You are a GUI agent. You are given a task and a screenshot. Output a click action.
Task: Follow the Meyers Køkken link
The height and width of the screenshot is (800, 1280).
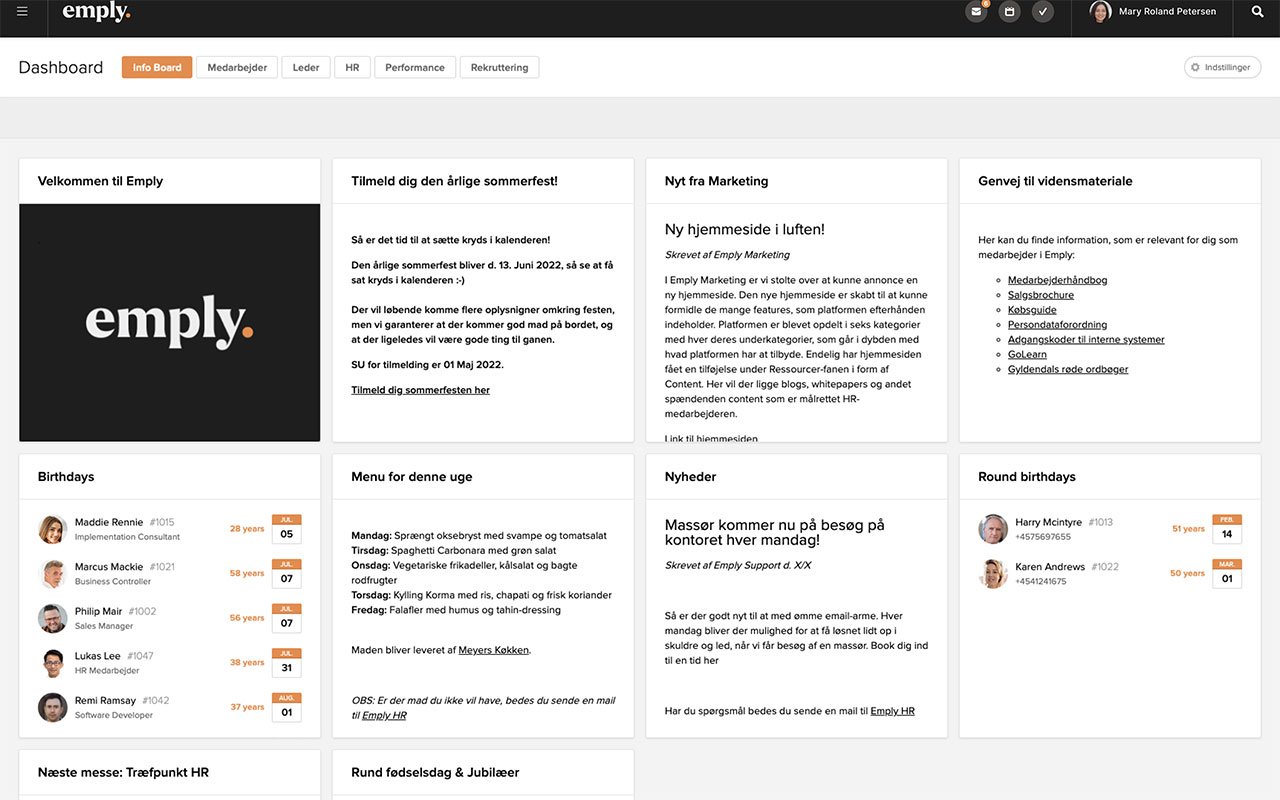tap(494, 650)
